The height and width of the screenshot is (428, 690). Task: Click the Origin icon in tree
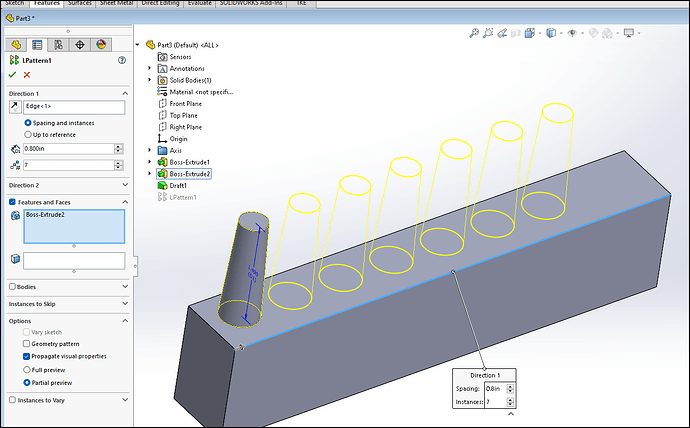(x=162, y=139)
